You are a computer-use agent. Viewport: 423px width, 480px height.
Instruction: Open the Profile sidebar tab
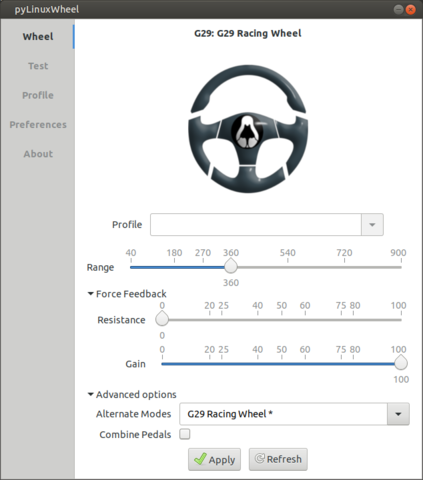pyautogui.click(x=38, y=95)
